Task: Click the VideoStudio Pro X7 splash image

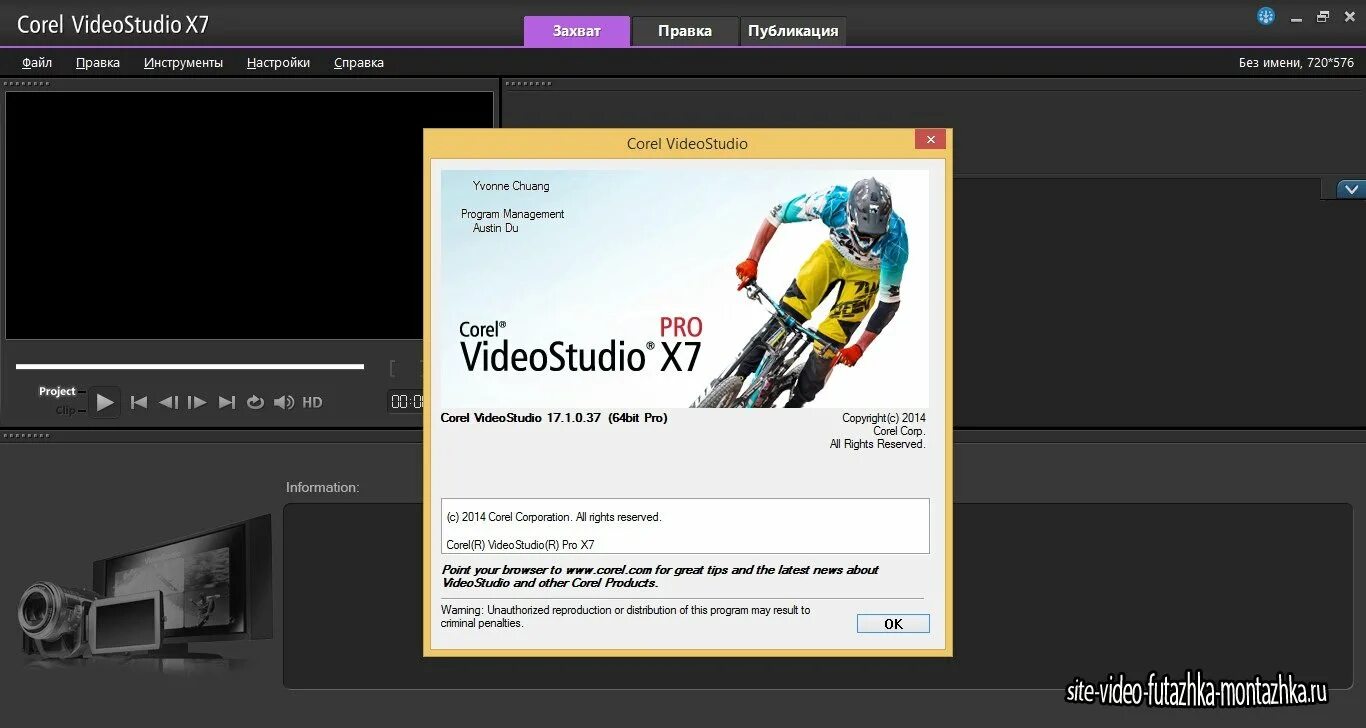Action: click(x=685, y=288)
